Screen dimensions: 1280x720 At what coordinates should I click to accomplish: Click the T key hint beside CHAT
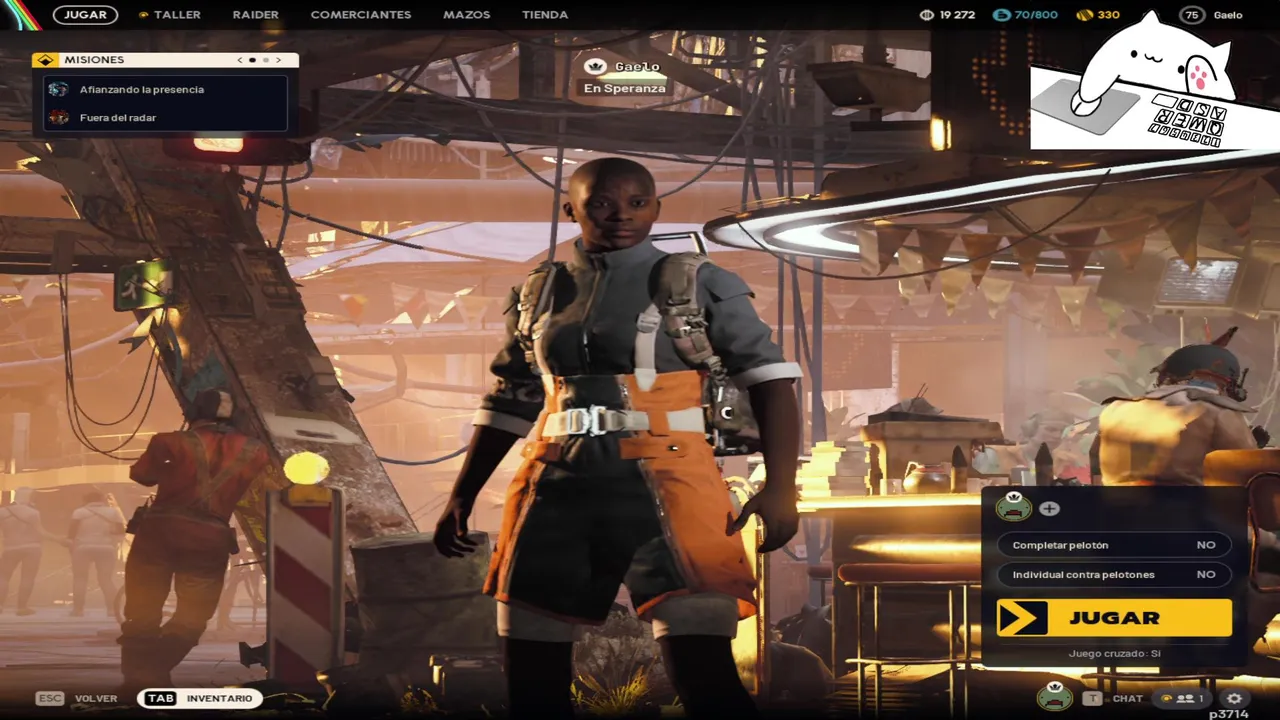[x=1093, y=698]
